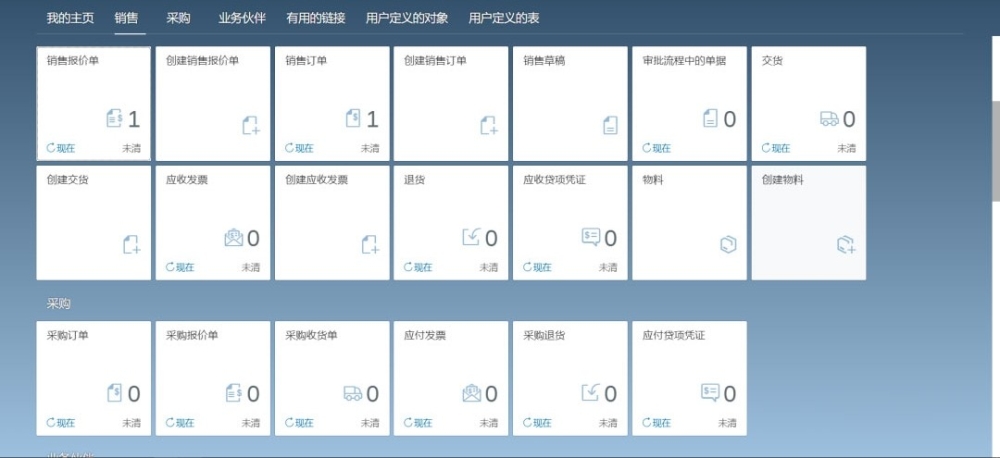This screenshot has width=1000, height=458.
Task: Click the 销售草稿 draft document icon
Action: coord(610,125)
